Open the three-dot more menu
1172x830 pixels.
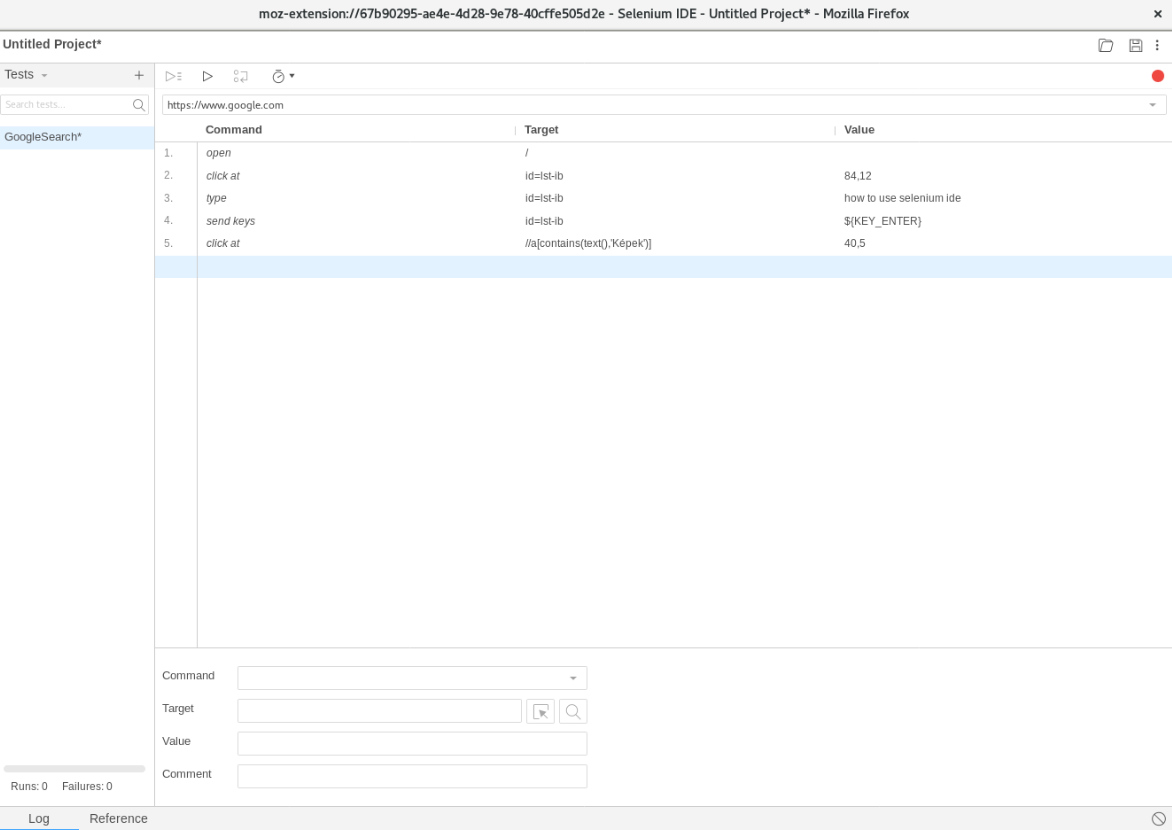click(x=1157, y=46)
